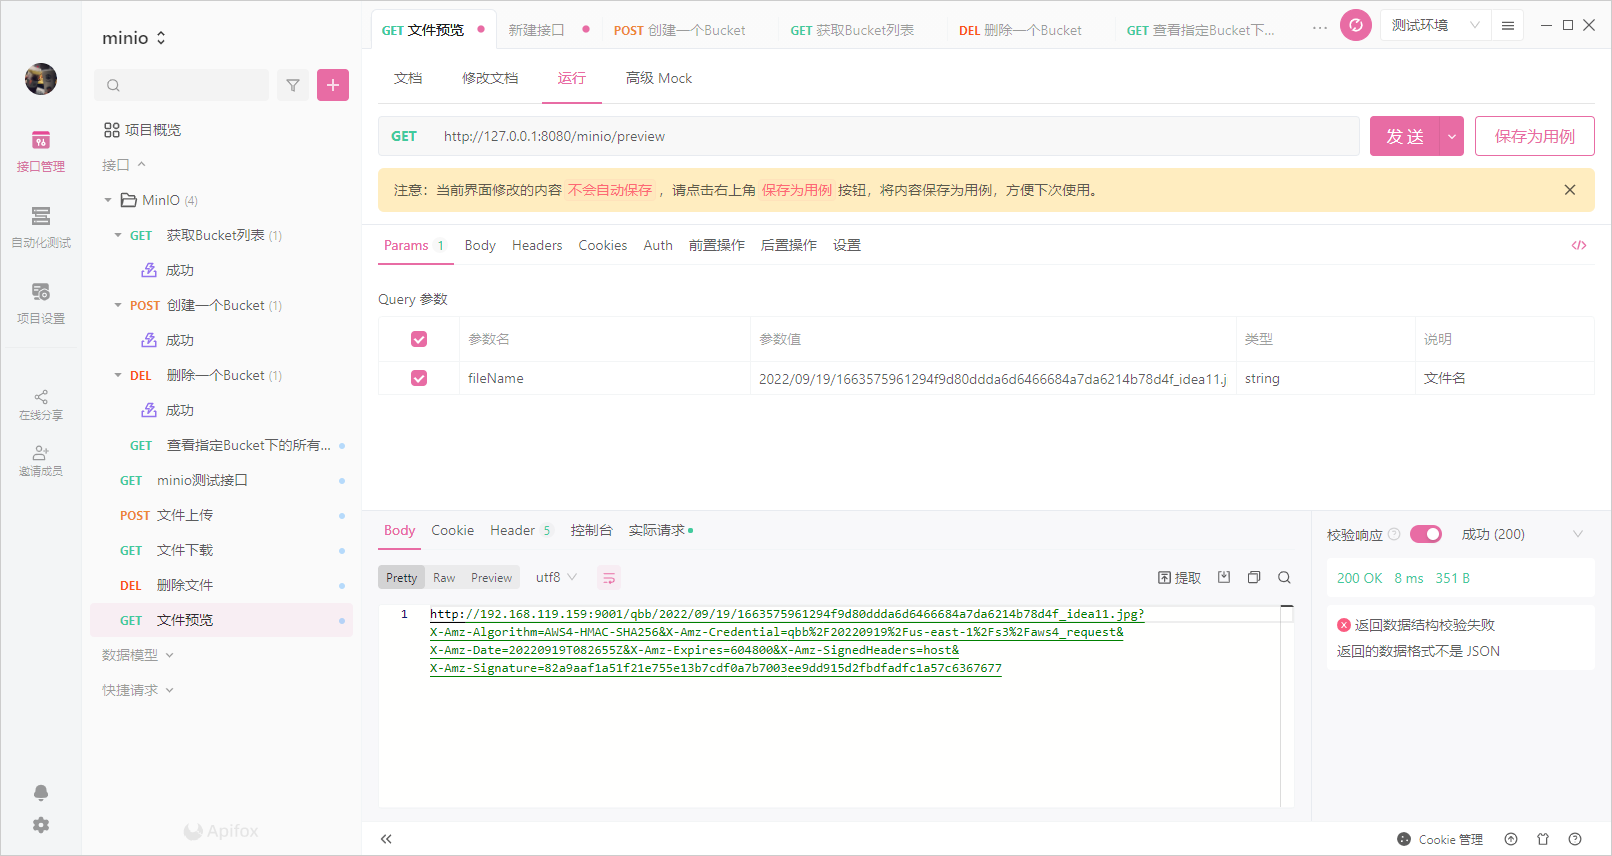Toggle the 校验响应 validation switch
Screen dimensions: 1612x856
[x=1426, y=534]
